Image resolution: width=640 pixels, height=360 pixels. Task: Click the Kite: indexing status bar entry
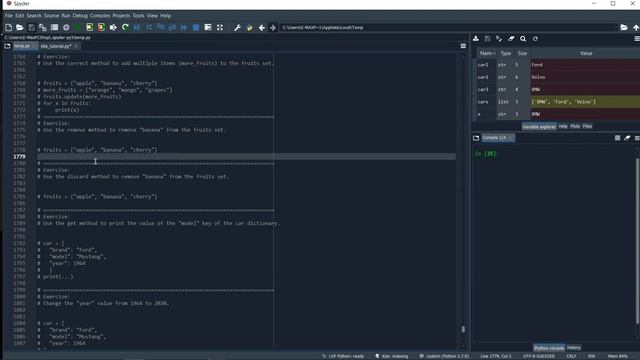pos(391,356)
